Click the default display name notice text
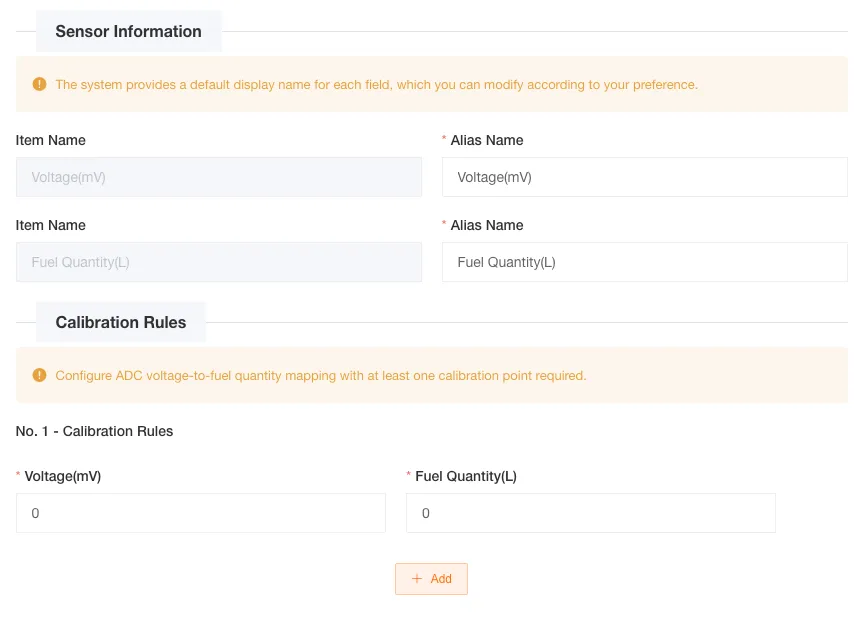 pos(376,85)
